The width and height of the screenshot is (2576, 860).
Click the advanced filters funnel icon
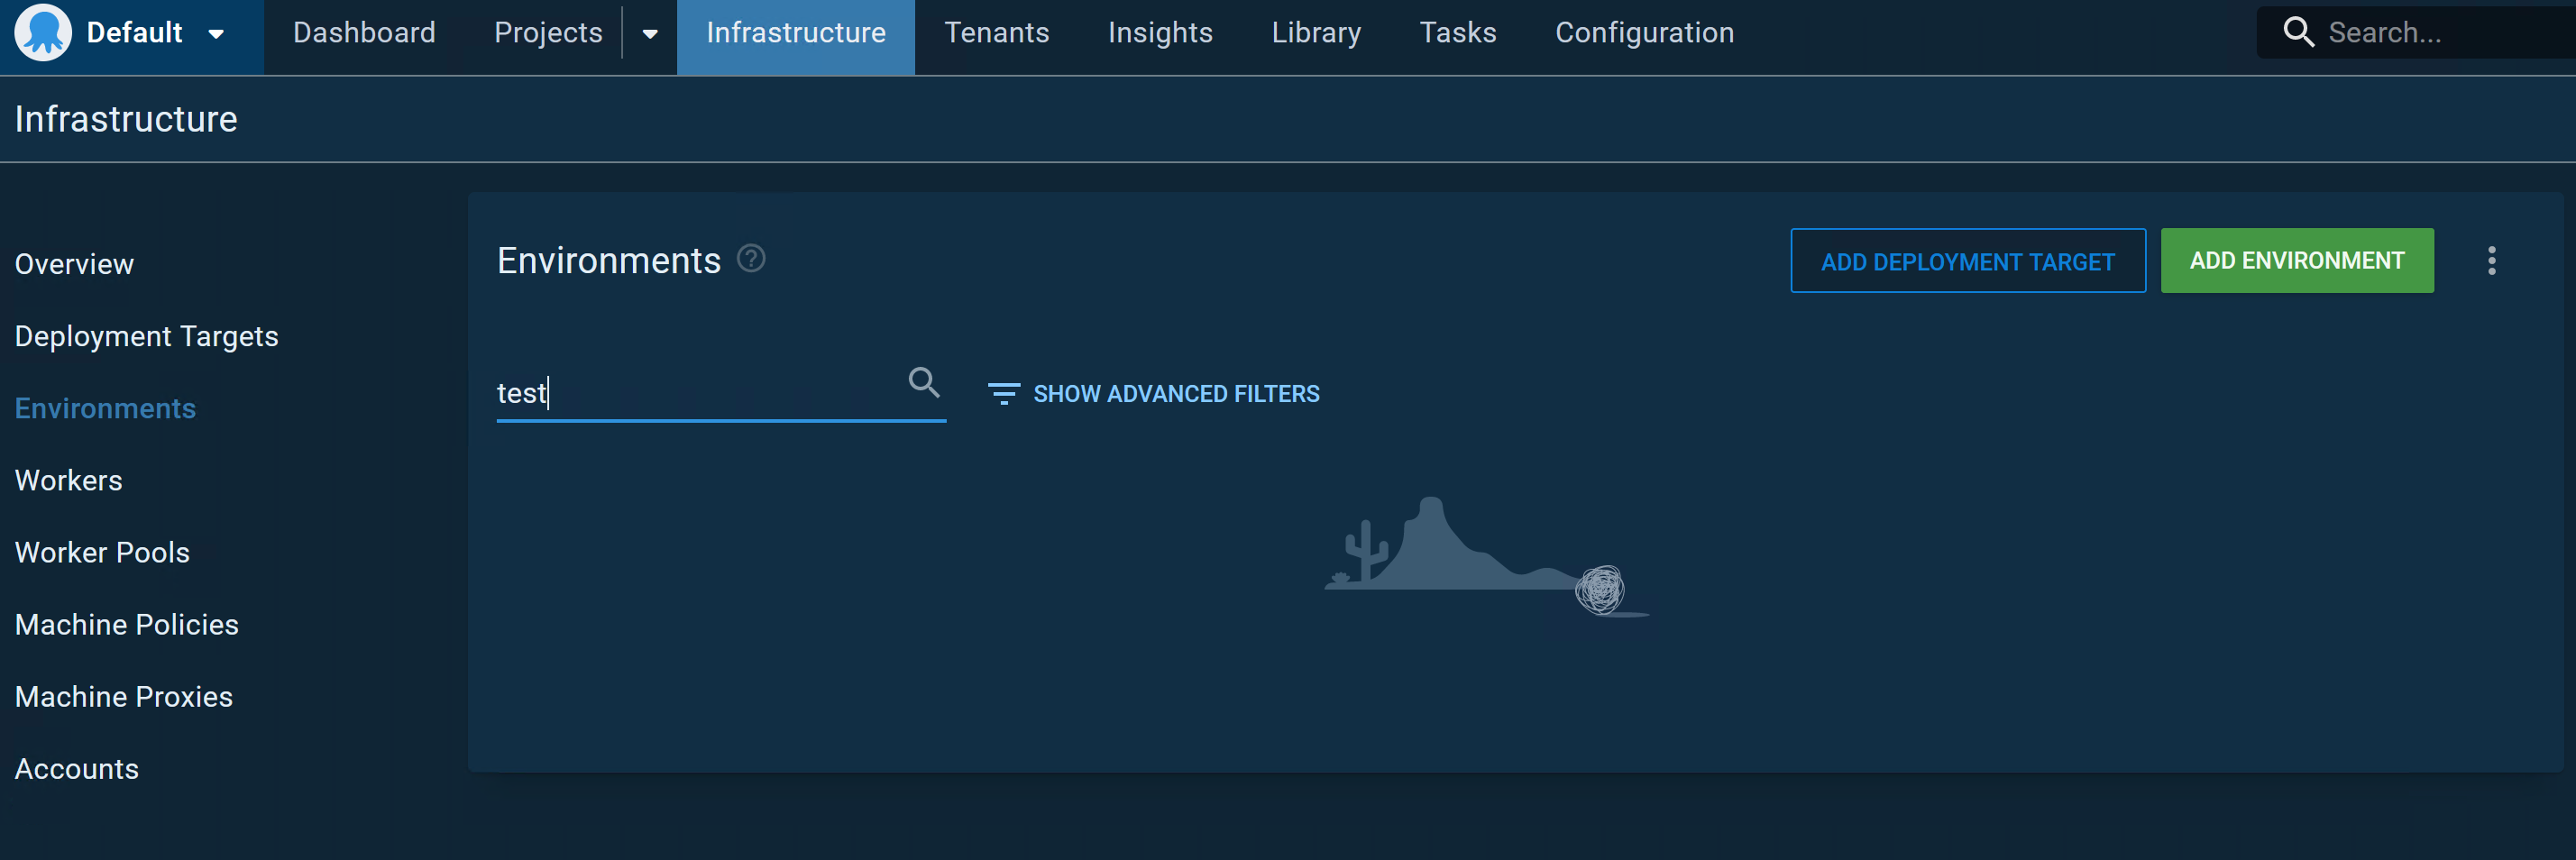point(1003,393)
